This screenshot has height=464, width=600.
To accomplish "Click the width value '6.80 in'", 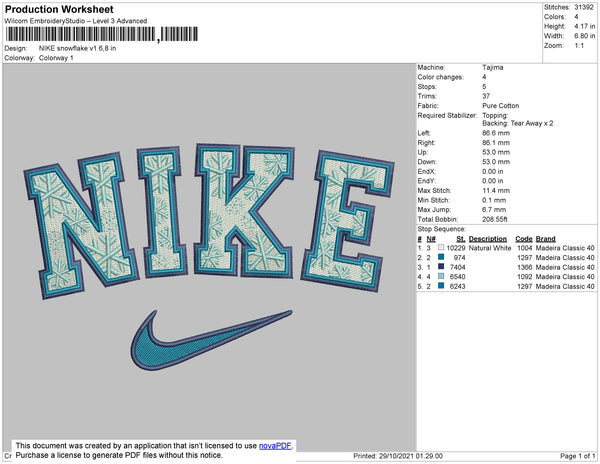I will click(584, 36).
